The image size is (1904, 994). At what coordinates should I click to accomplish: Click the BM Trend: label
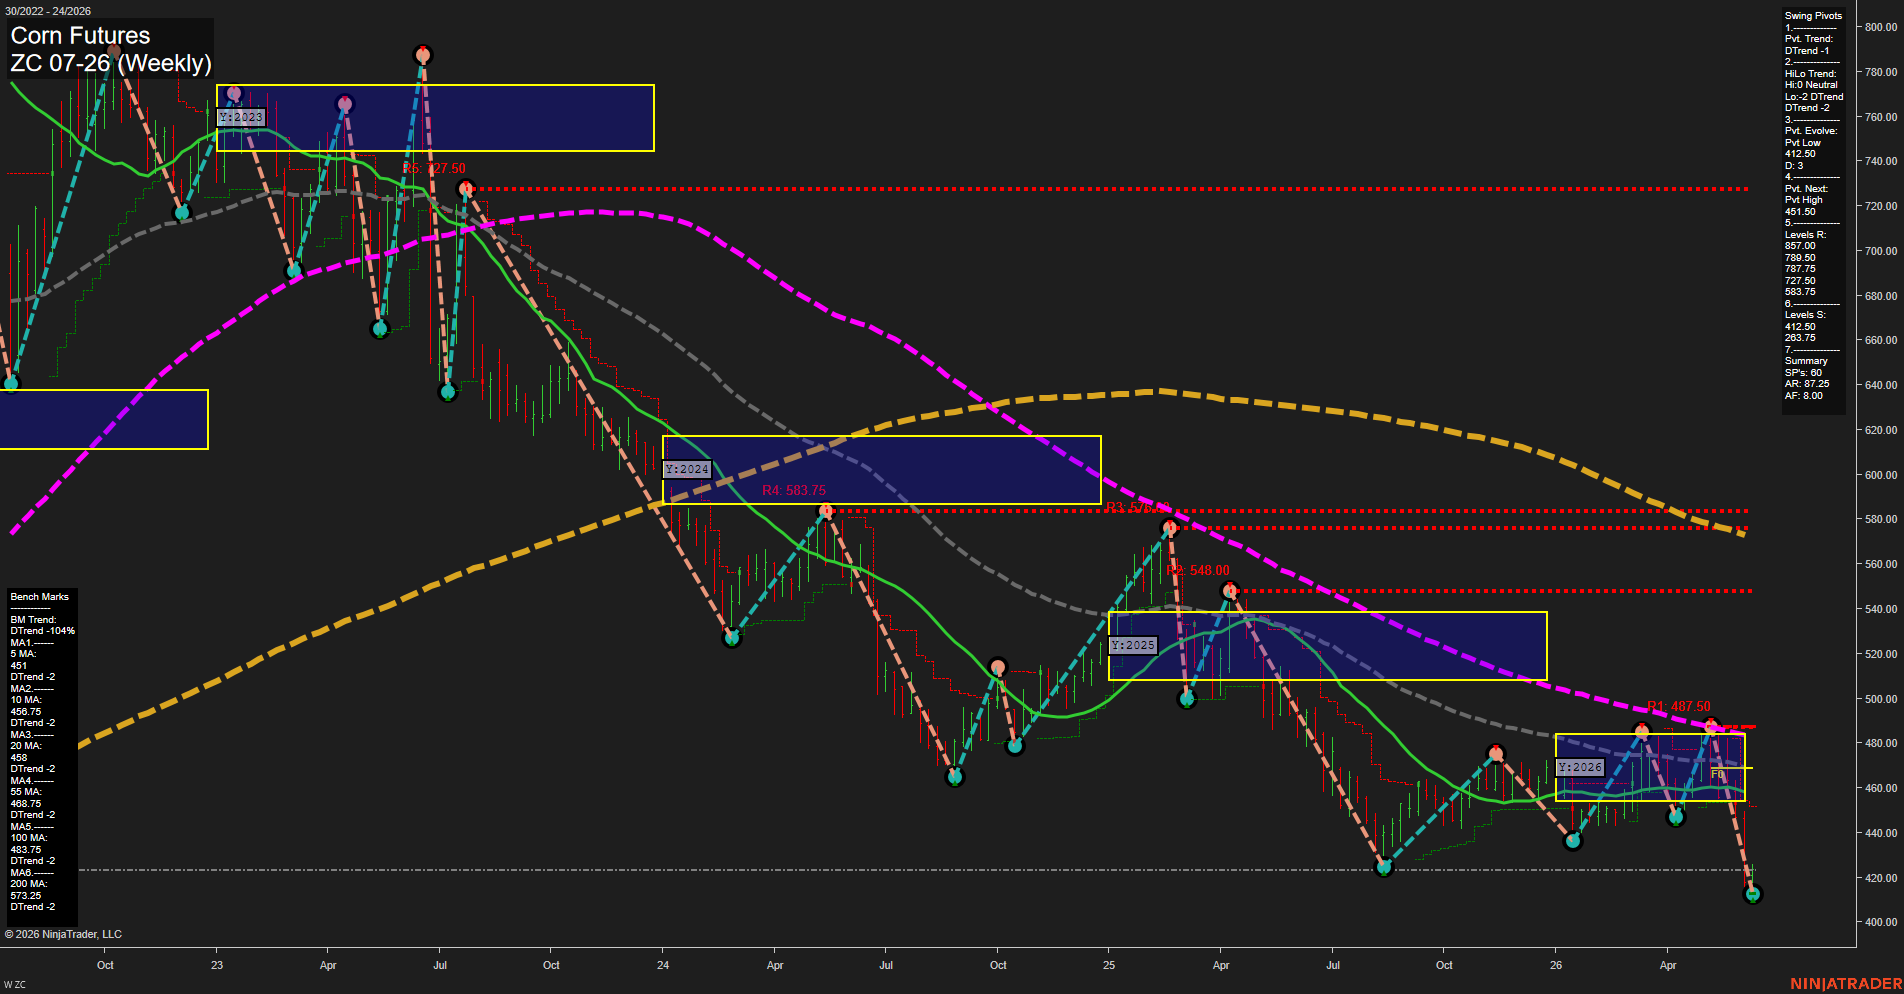click(x=33, y=620)
